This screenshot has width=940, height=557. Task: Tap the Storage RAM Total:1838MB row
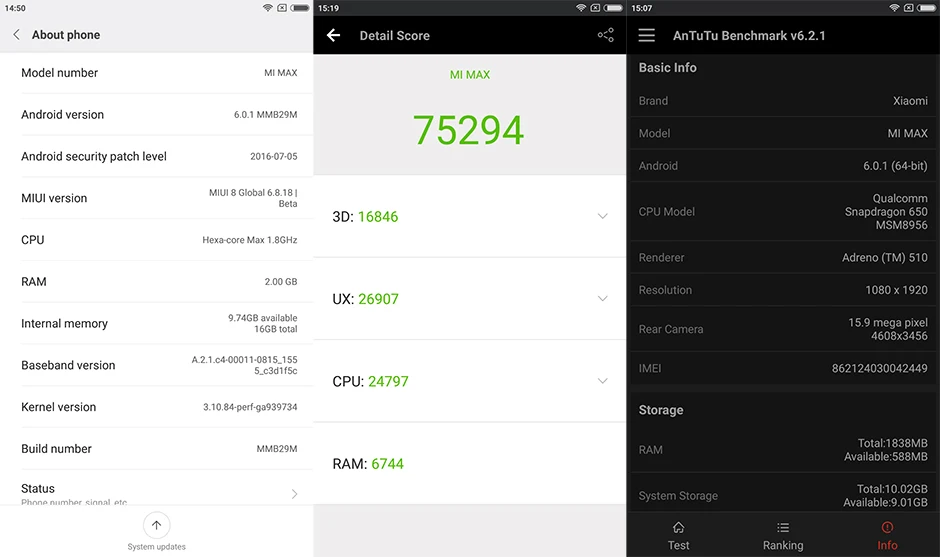[x=783, y=450]
